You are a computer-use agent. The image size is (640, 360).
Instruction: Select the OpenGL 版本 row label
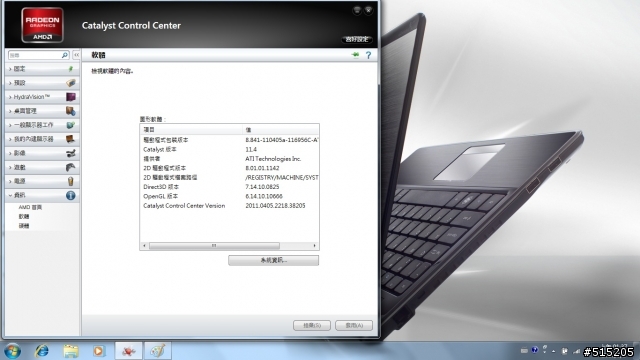click(x=160, y=196)
